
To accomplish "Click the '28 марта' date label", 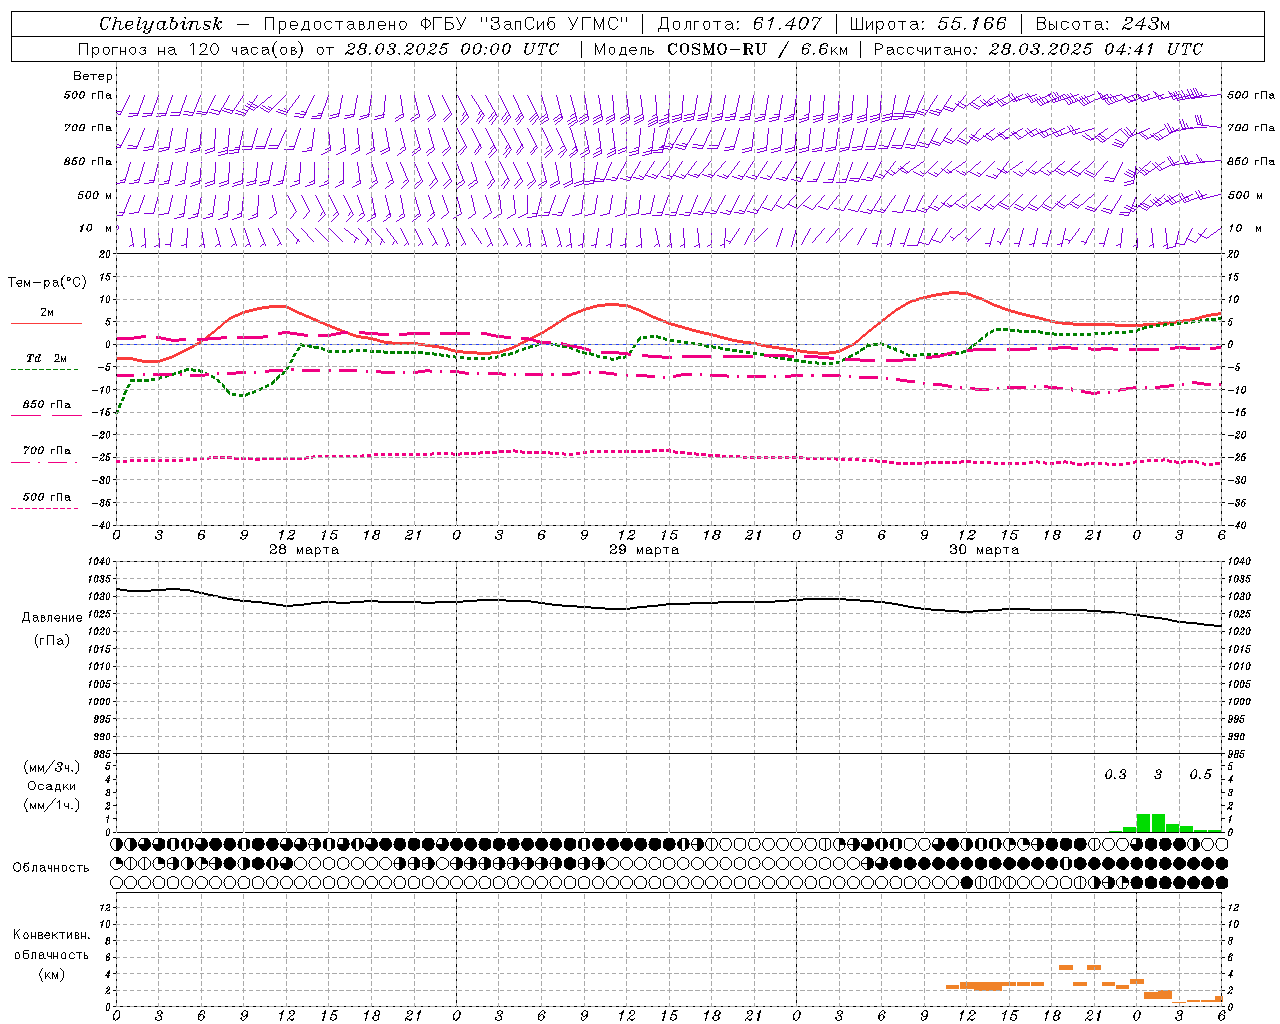I will (304, 549).
